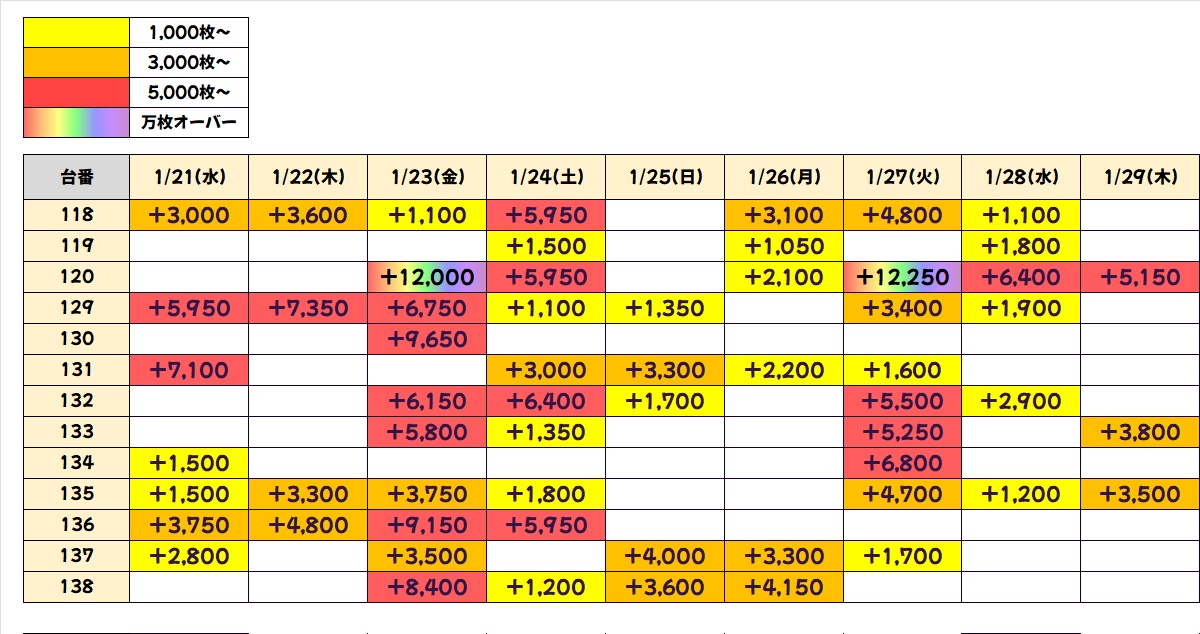Select the +9,650 cell in row 130
The width and height of the screenshot is (1200, 634).
point(428,339)
